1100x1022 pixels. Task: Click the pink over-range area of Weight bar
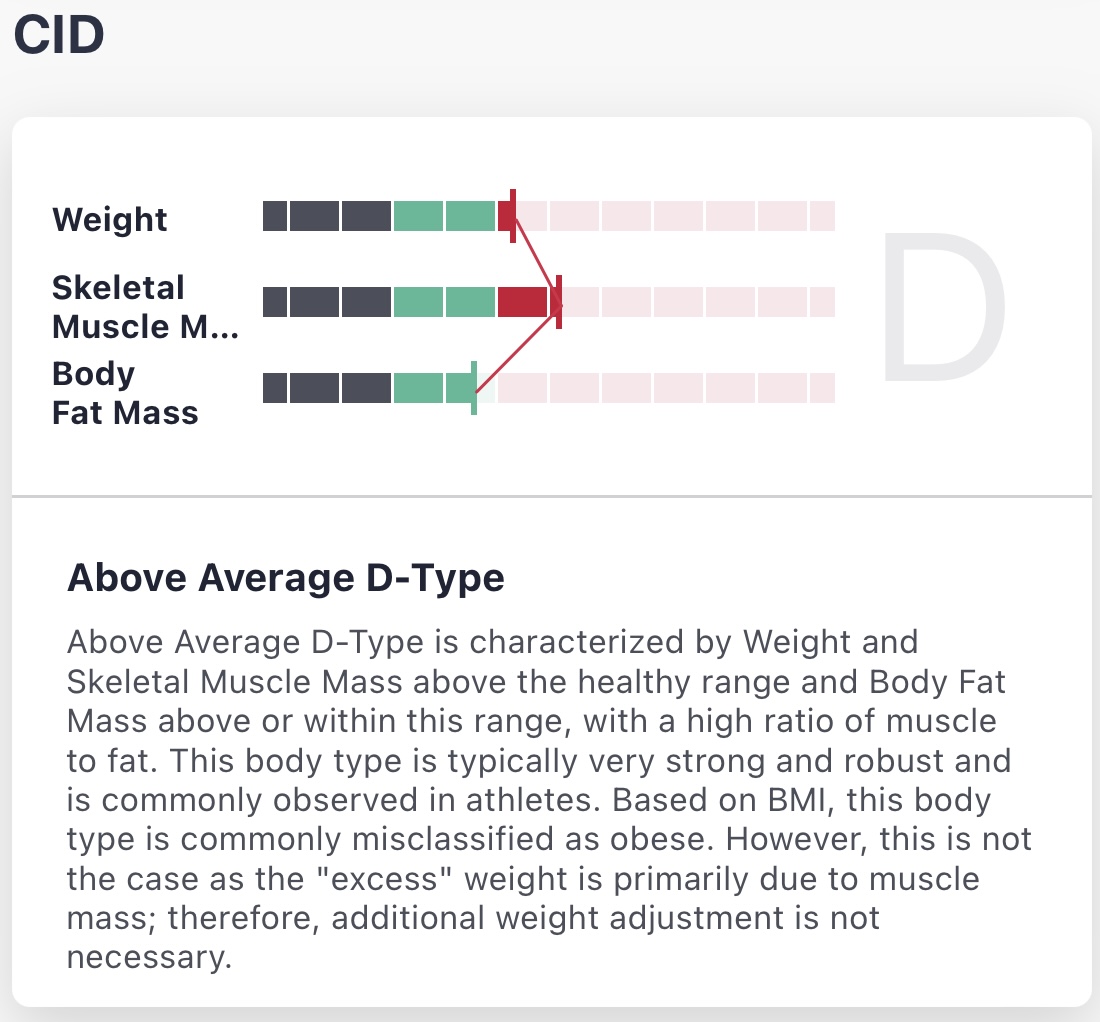pos(677,216)
